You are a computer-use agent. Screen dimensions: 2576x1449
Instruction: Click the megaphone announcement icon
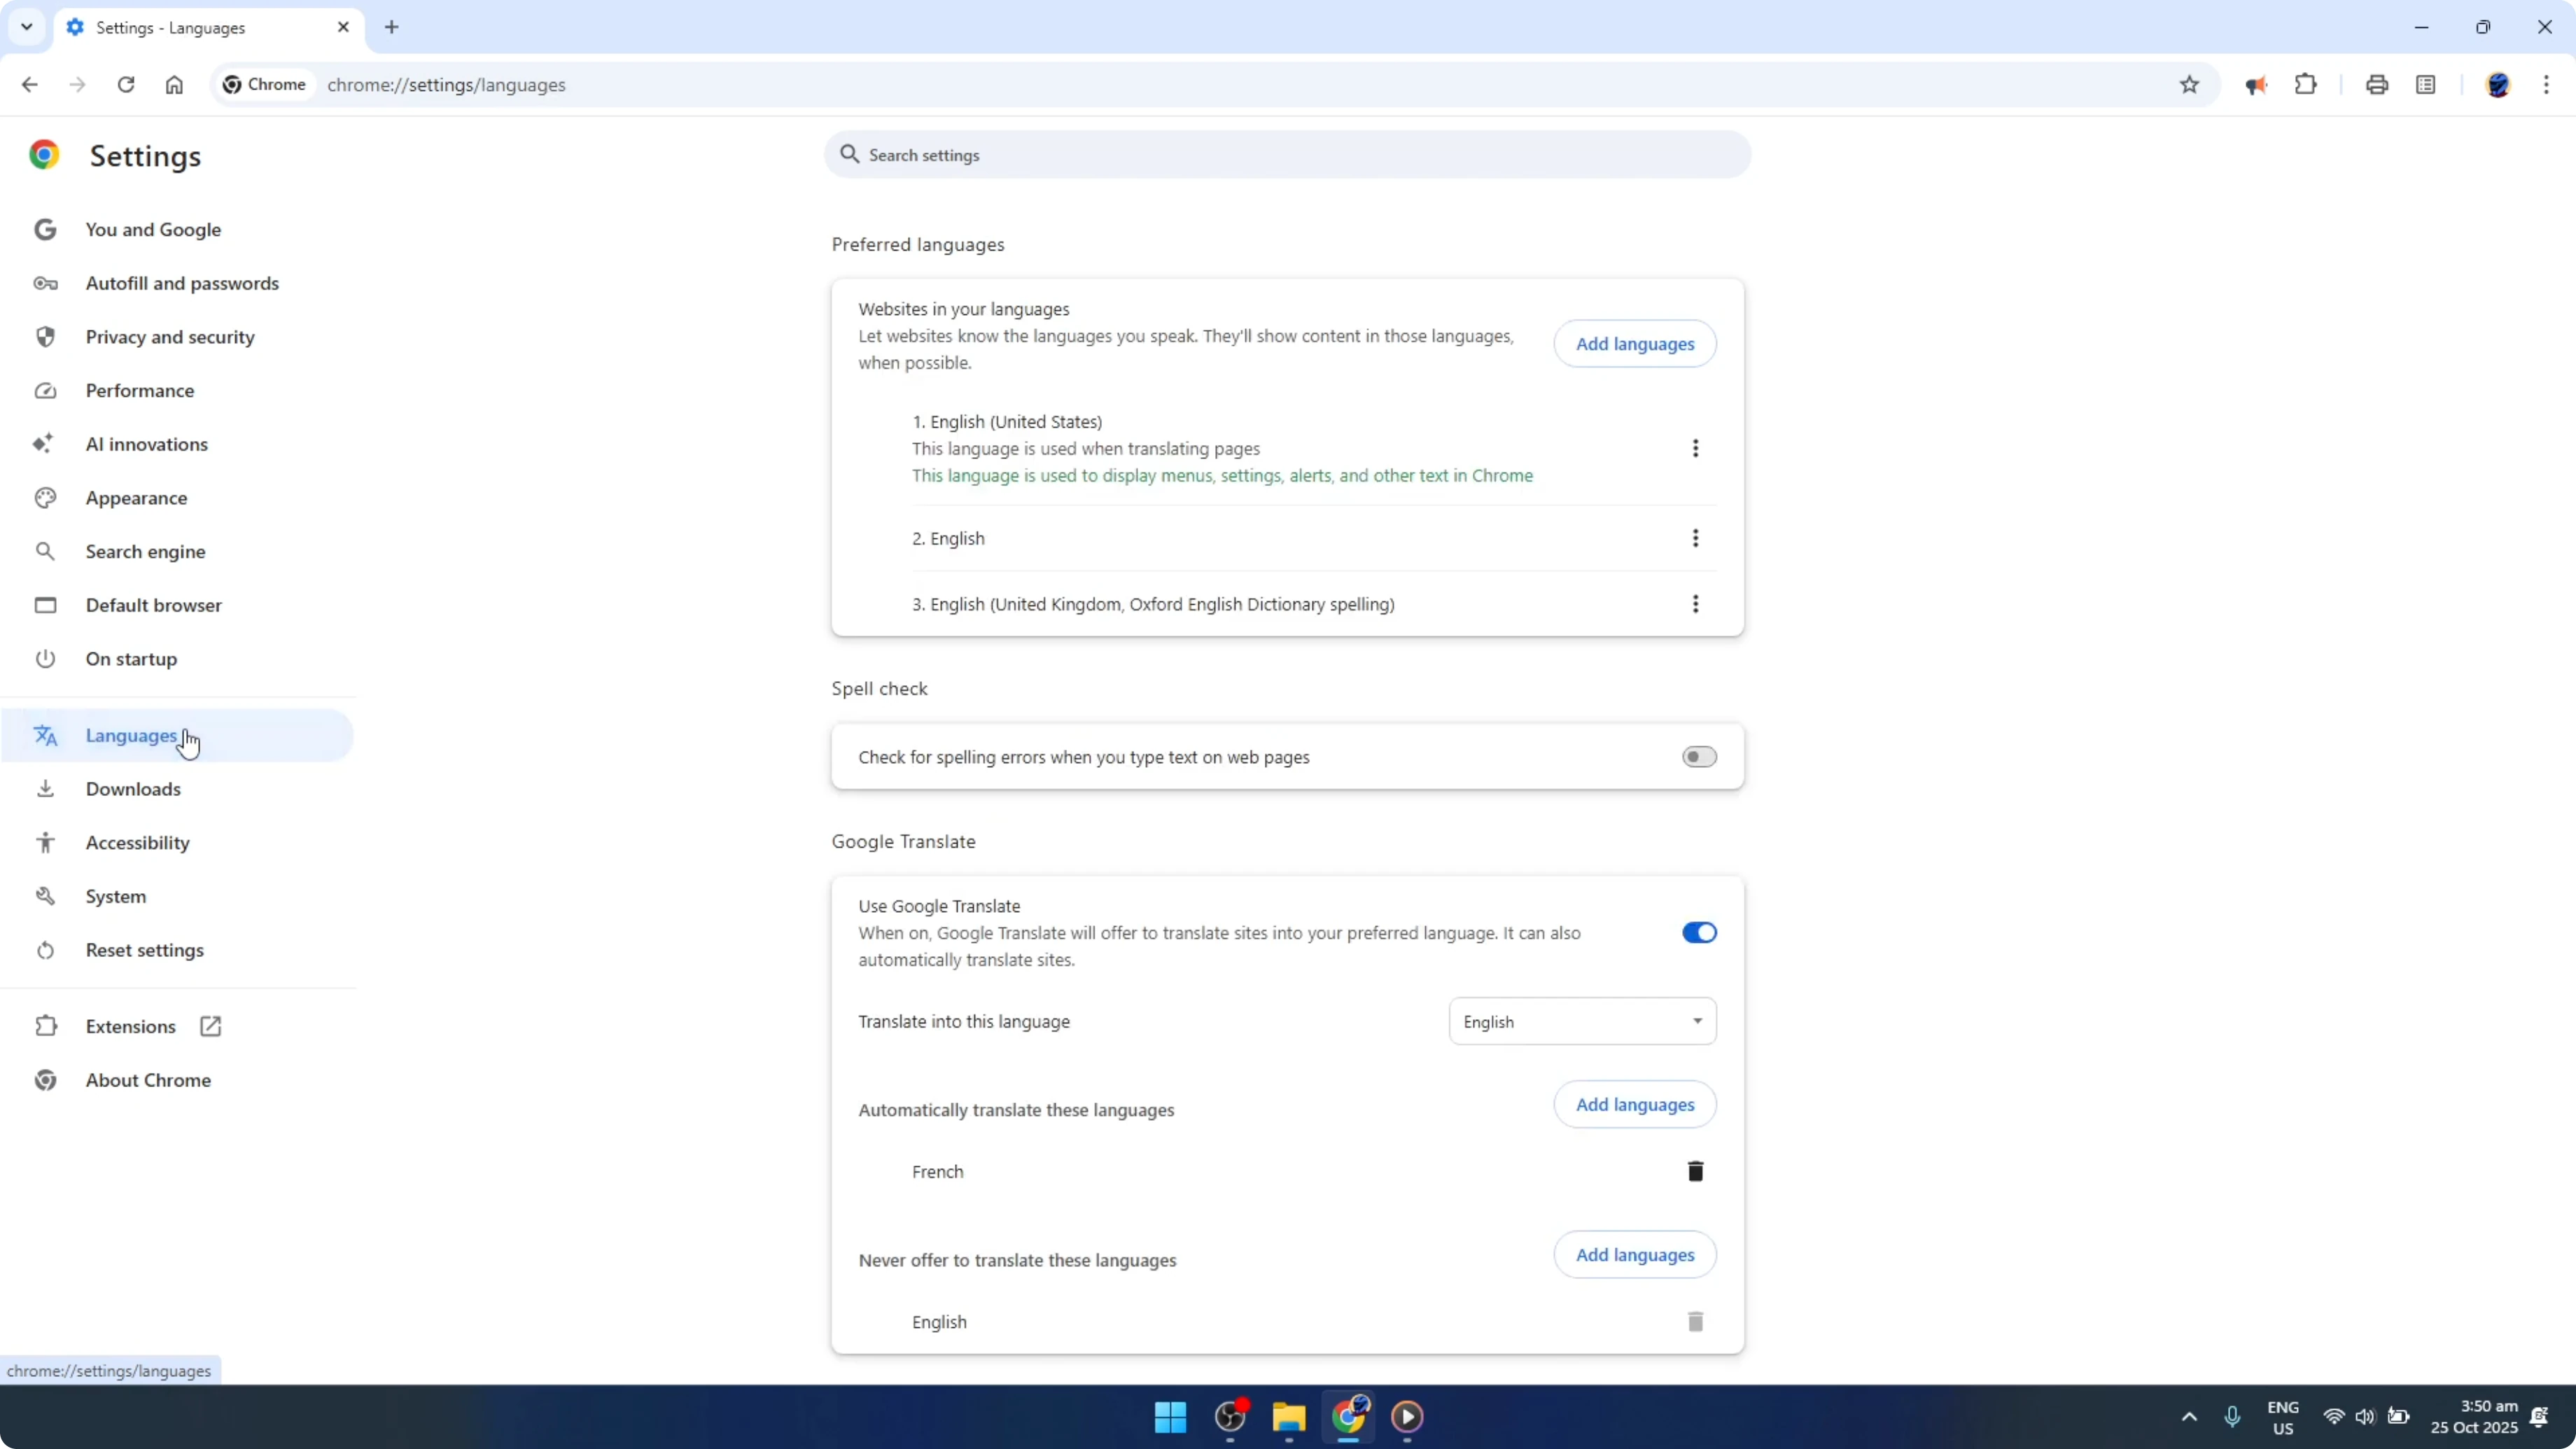pyautogui.click(x=2256, y=84)
